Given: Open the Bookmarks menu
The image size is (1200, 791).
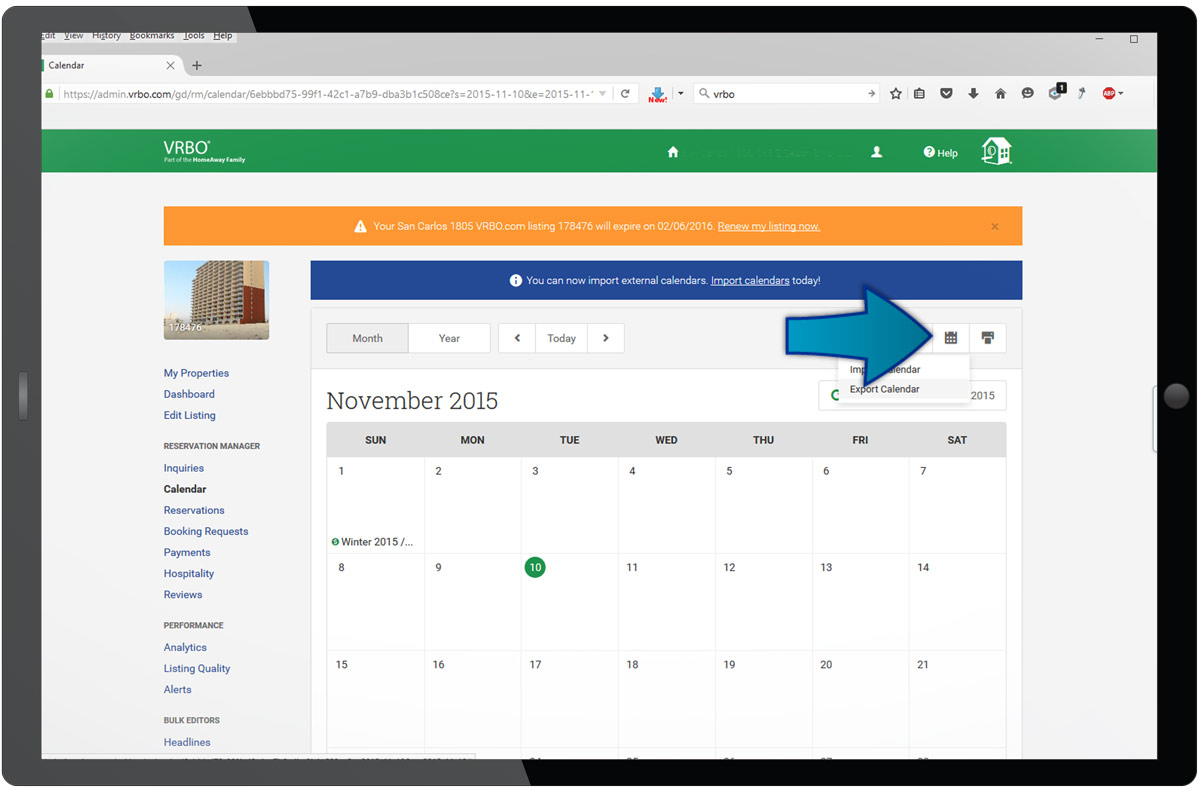Looking at the screenshot, I should [x=152, y=36].
